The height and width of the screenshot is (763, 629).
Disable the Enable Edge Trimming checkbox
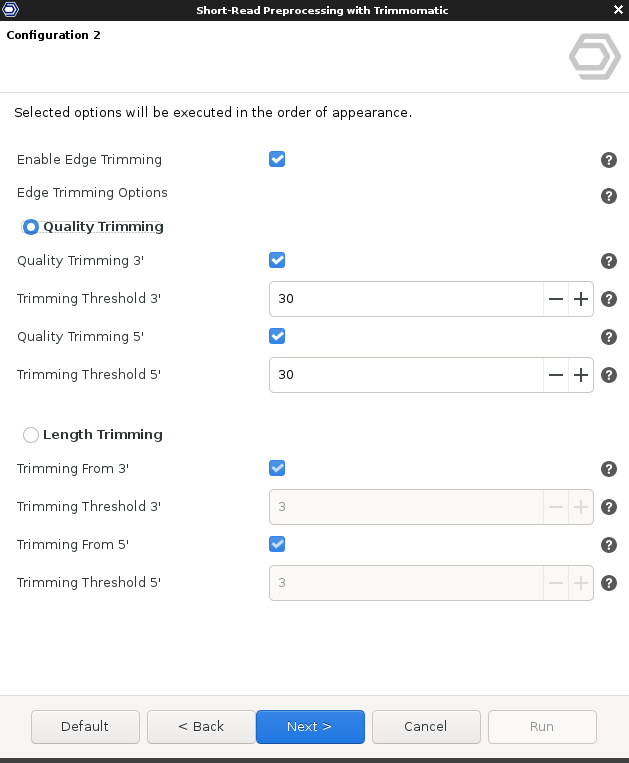point(277,159)
